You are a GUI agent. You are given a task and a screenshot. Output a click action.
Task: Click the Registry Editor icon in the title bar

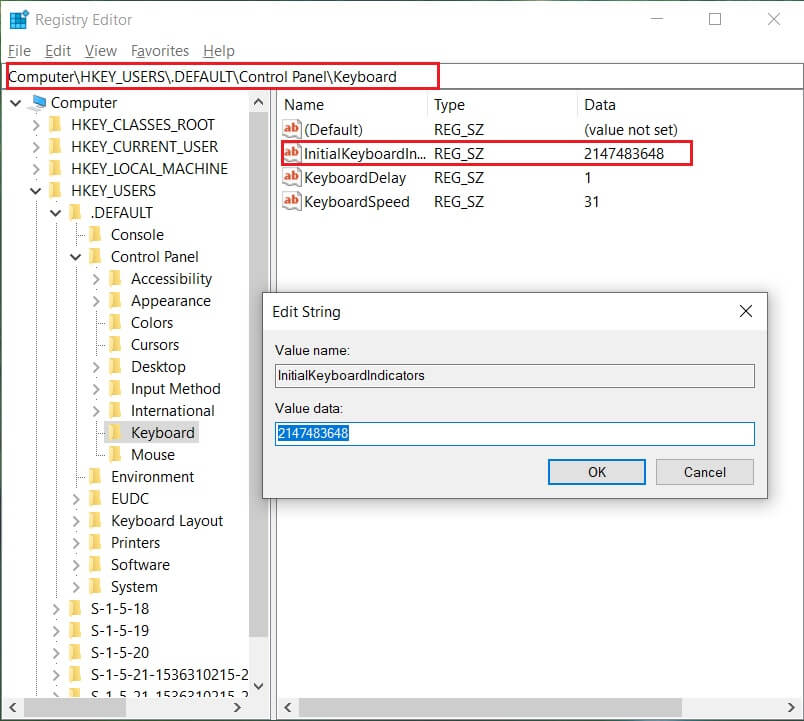tap(18, 19)
